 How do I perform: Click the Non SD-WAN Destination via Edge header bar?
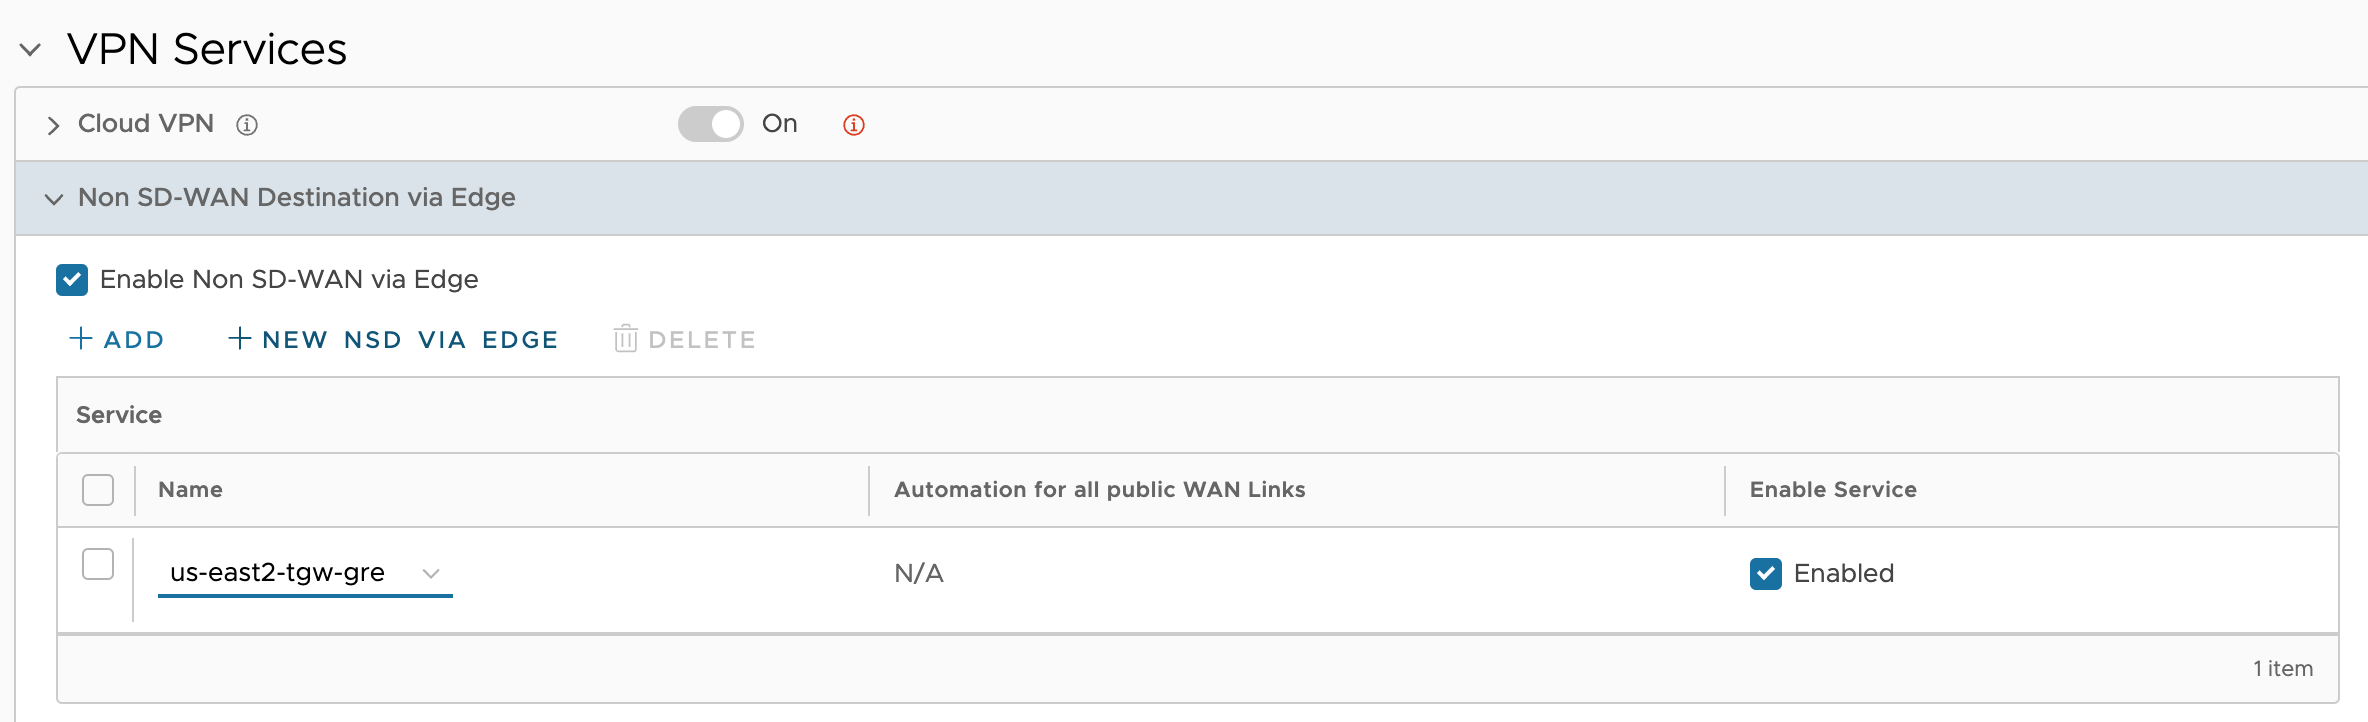click(x=1192, y=198)
